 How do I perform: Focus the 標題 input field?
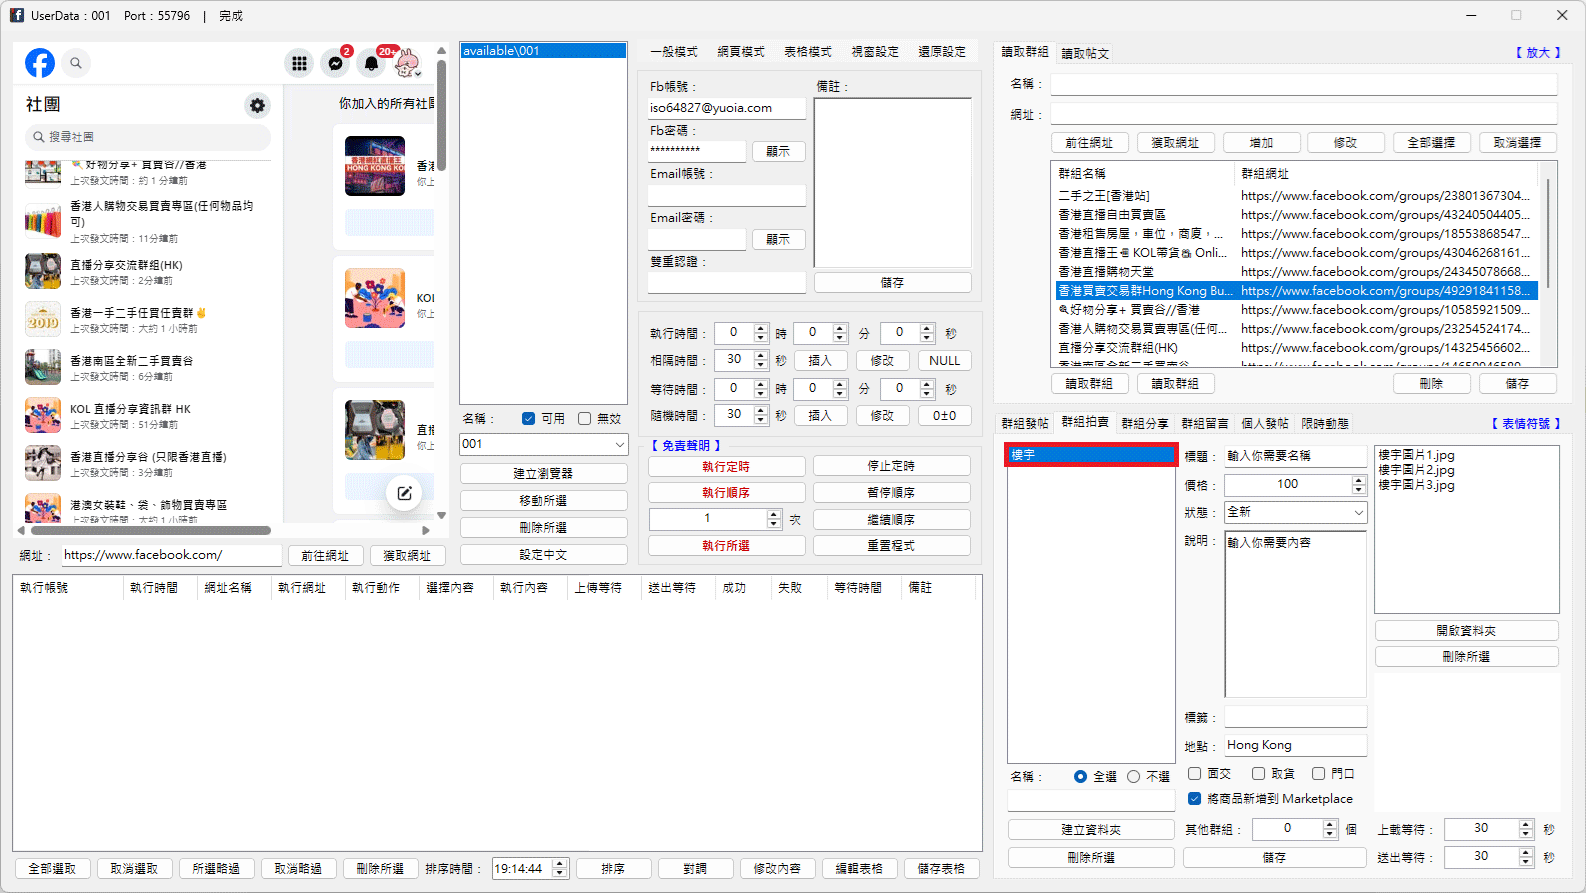pyautogui.click(x=1296, y=456)
